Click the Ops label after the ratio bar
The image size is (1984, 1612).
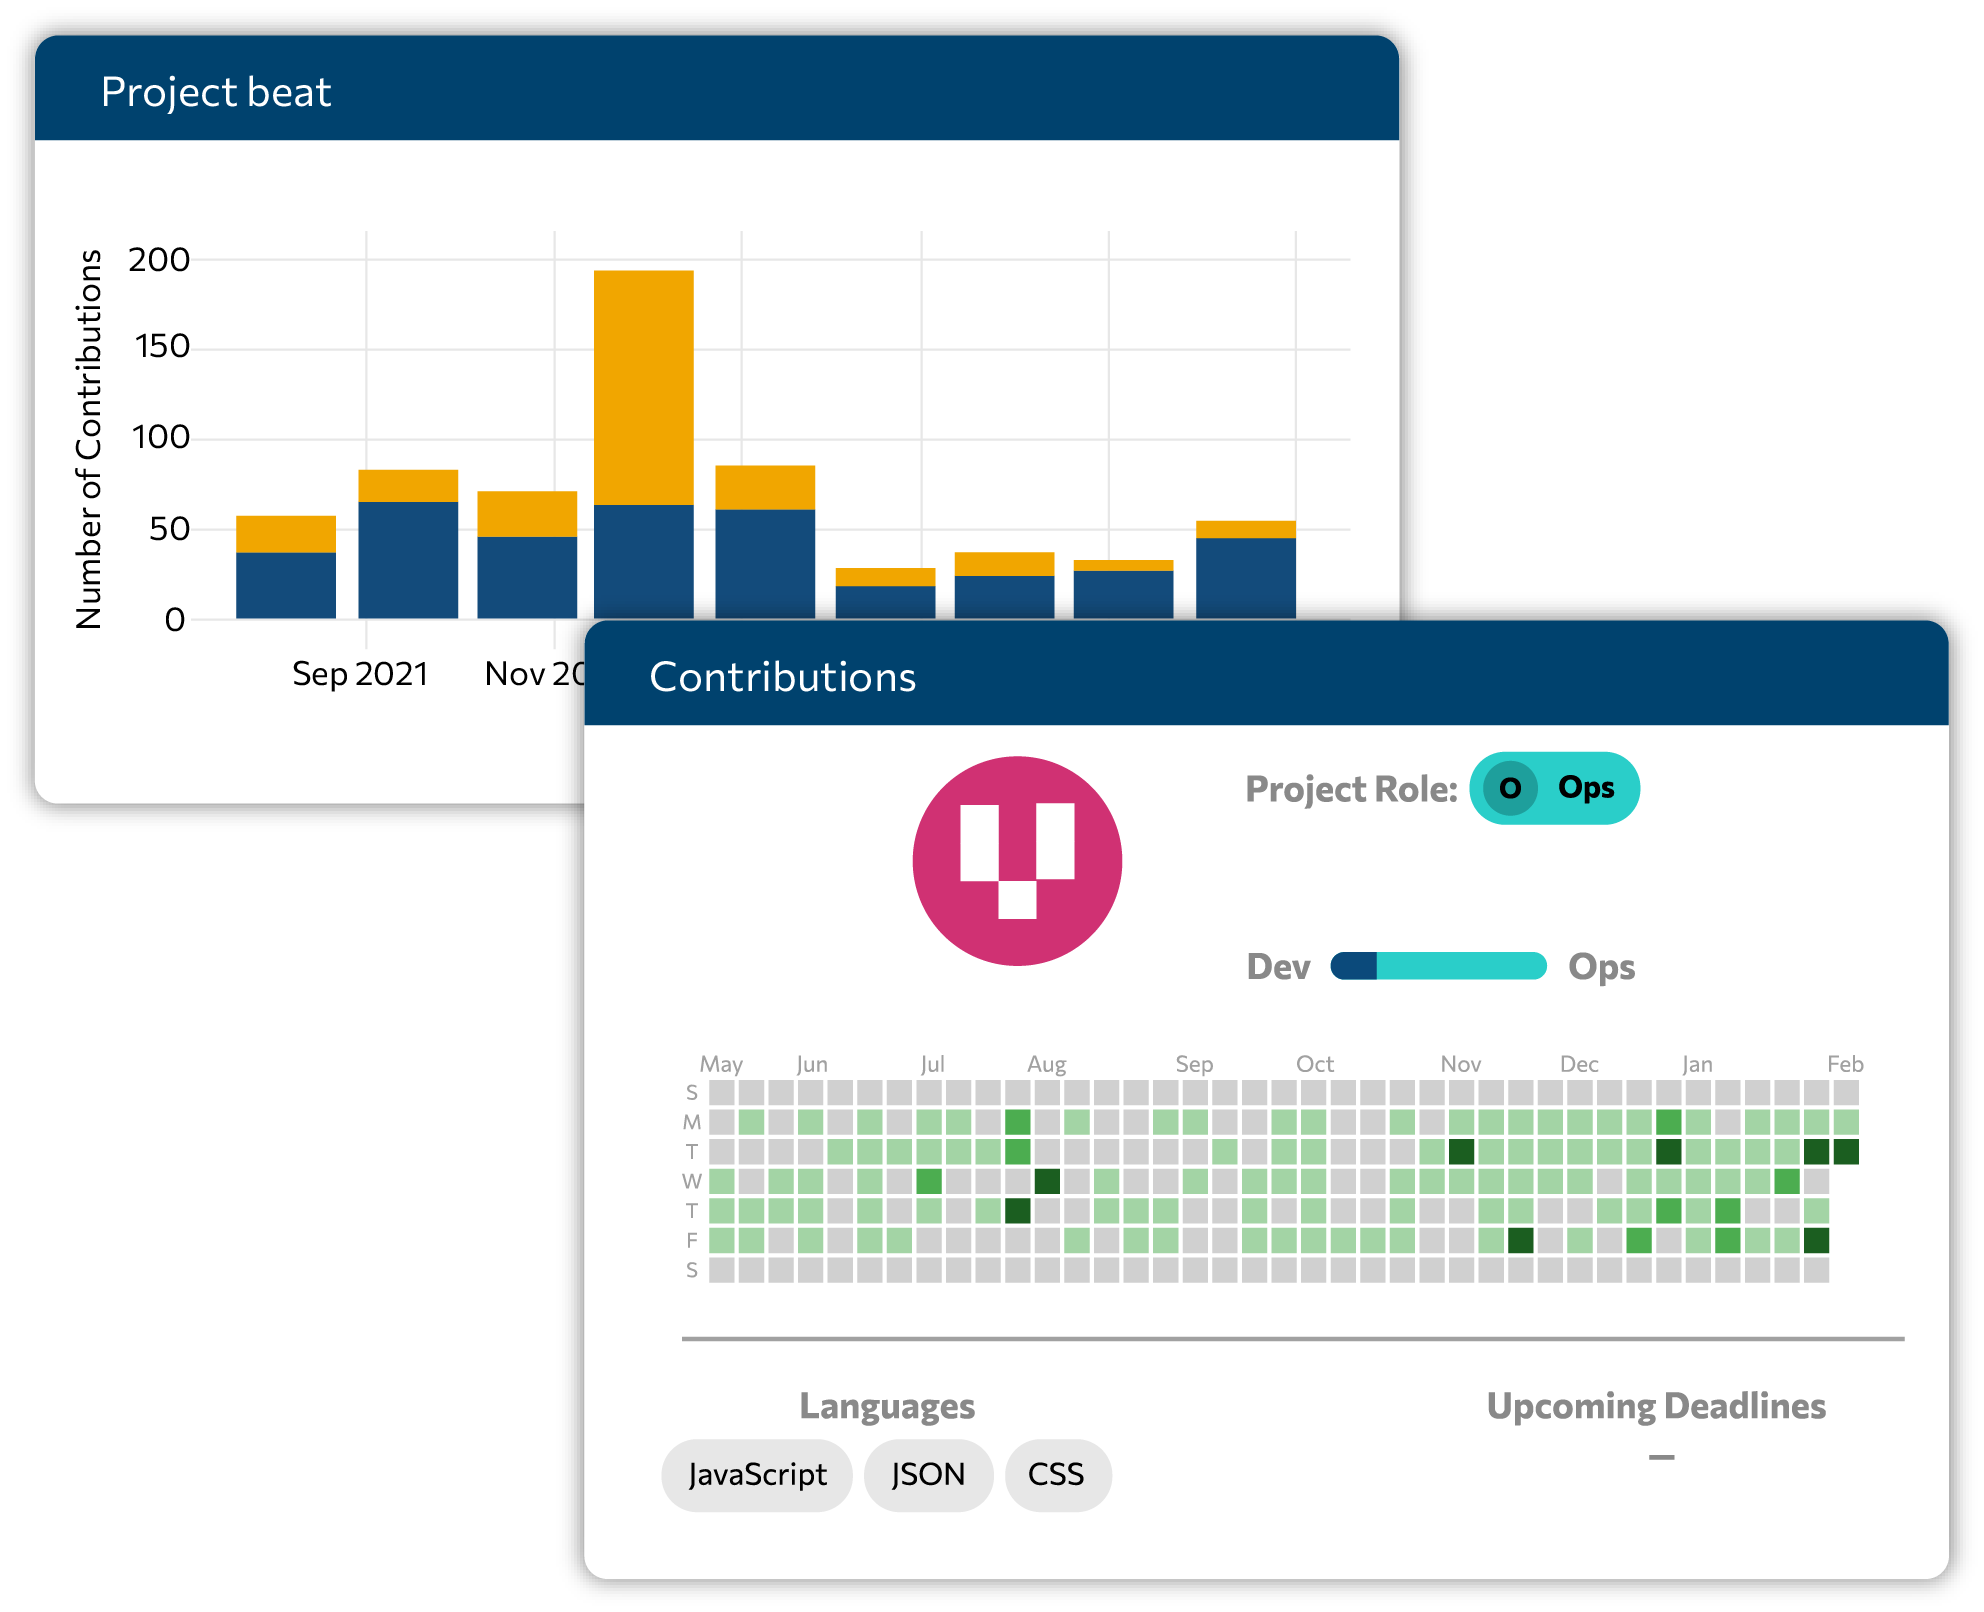tap(1601, 968)
